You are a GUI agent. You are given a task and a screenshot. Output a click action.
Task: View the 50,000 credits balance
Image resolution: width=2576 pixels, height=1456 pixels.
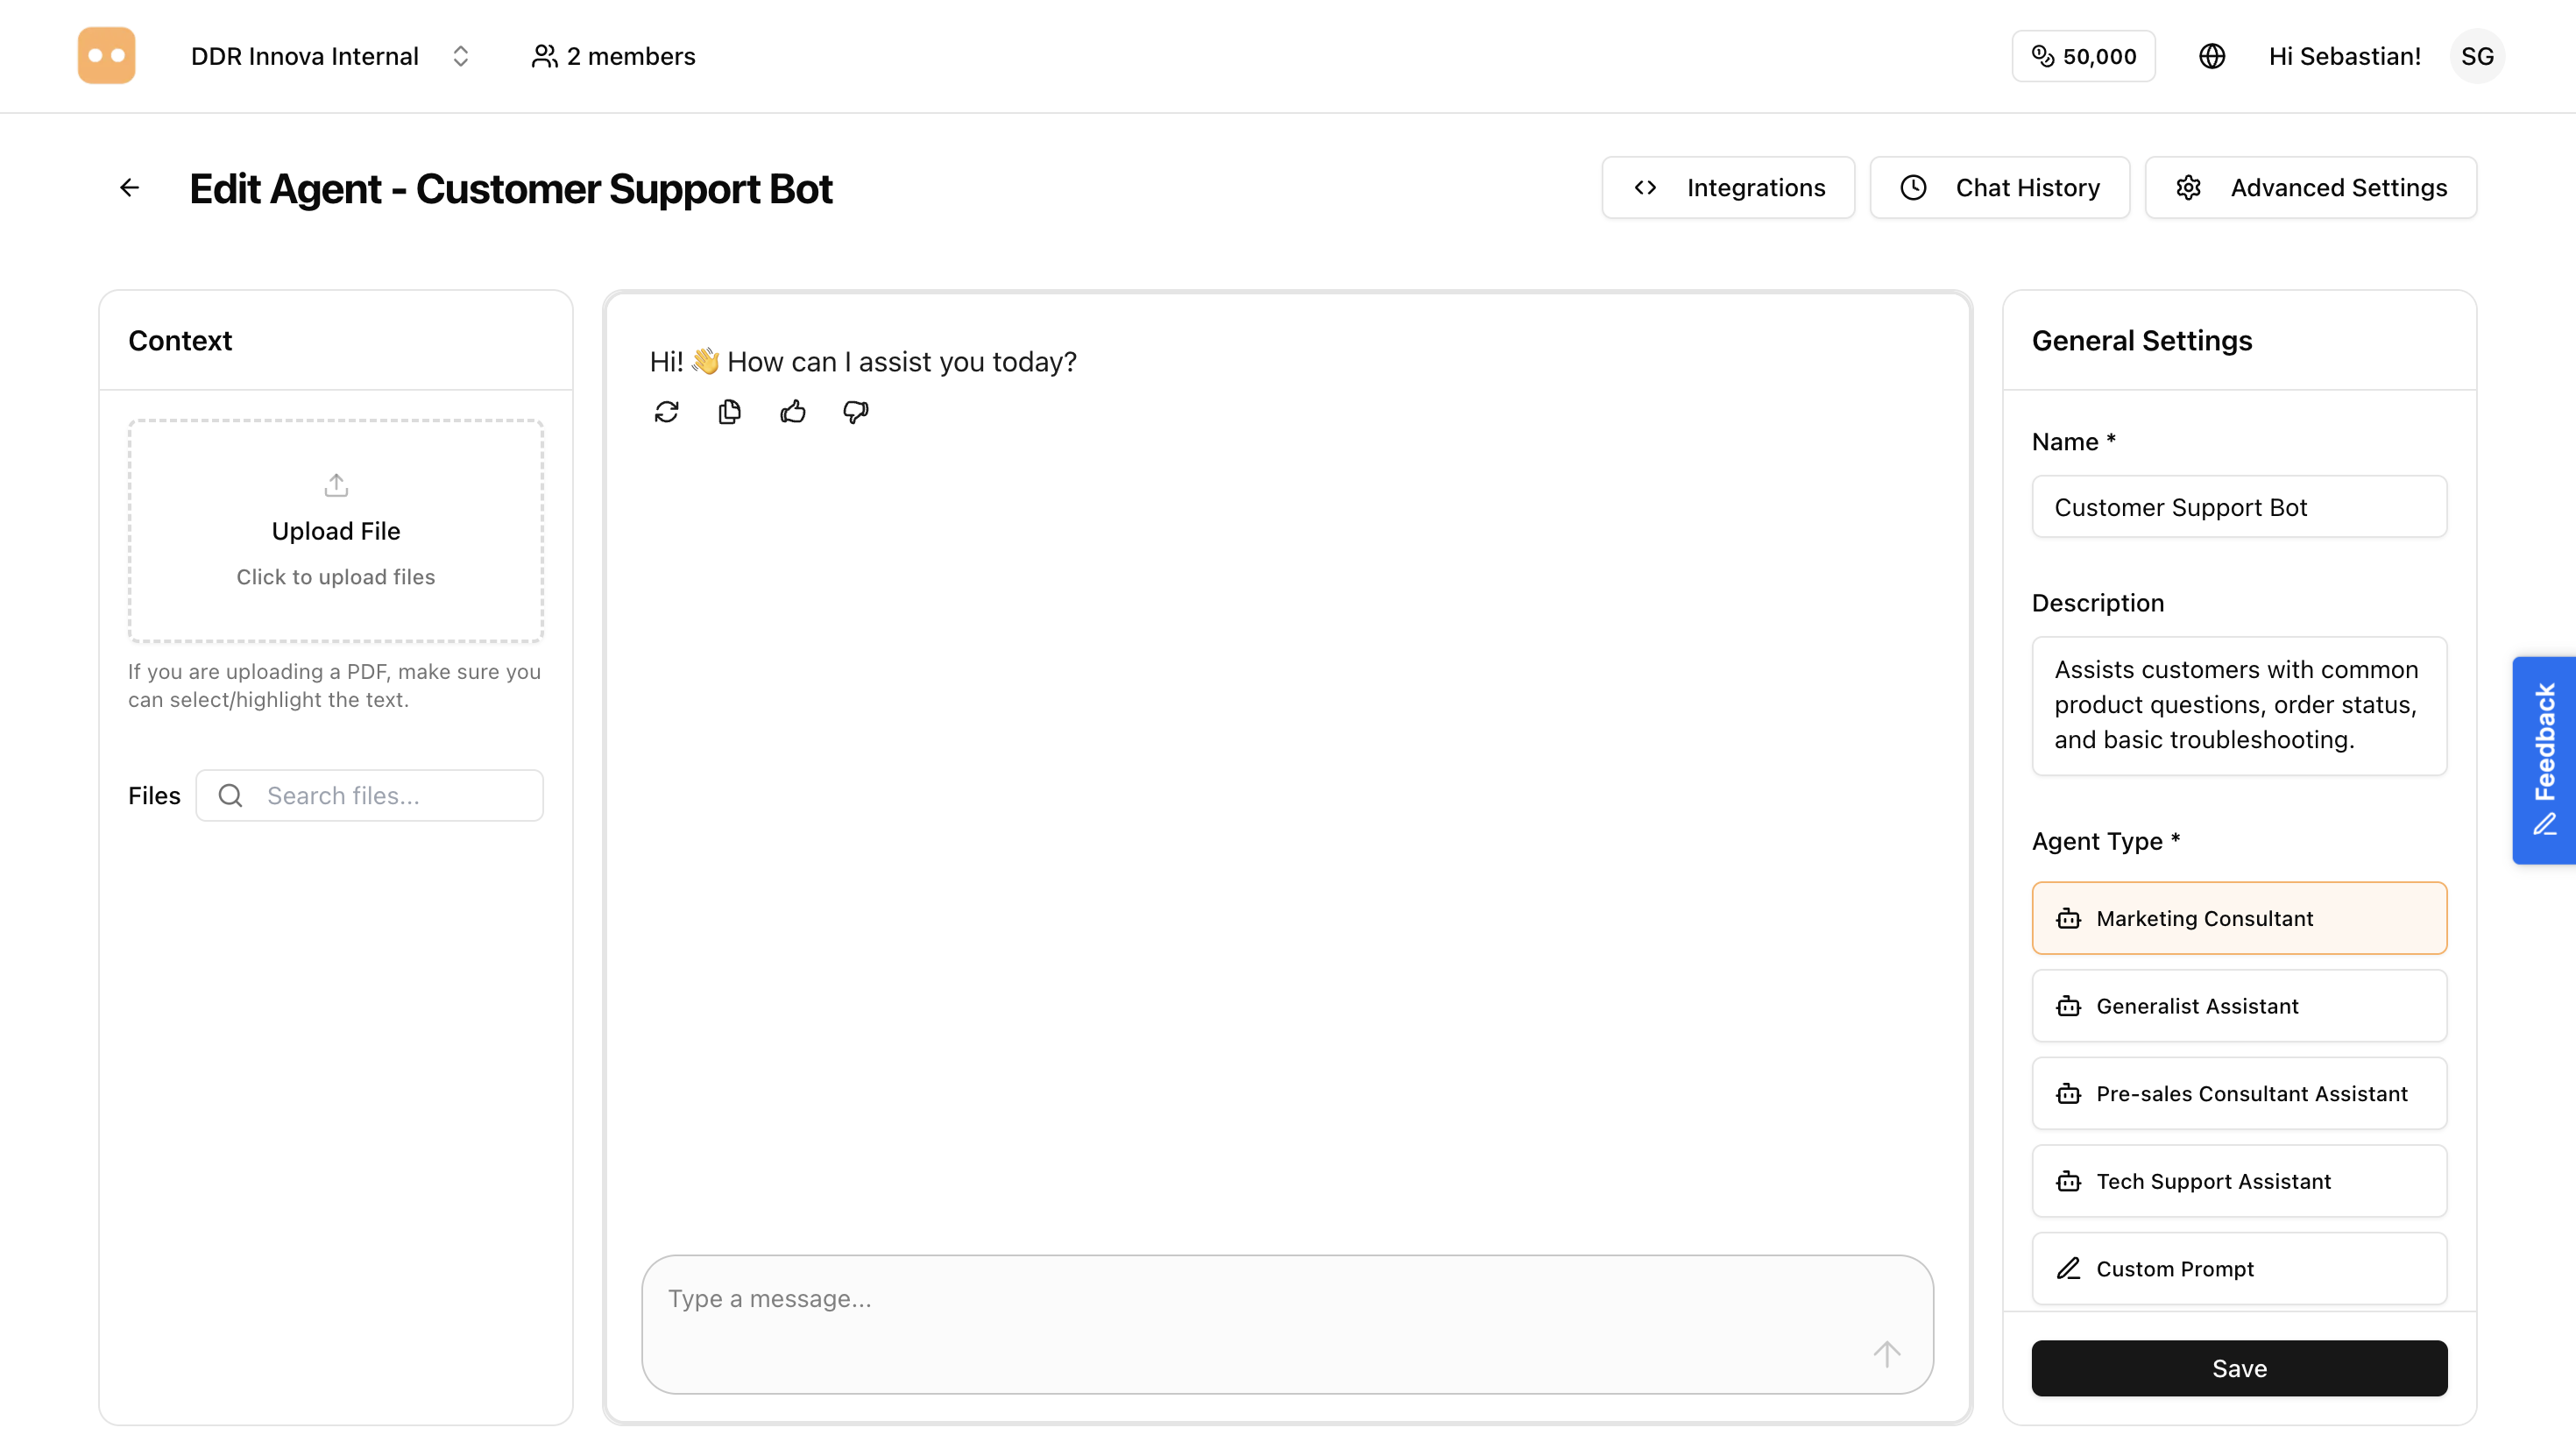click(2083, 56)
